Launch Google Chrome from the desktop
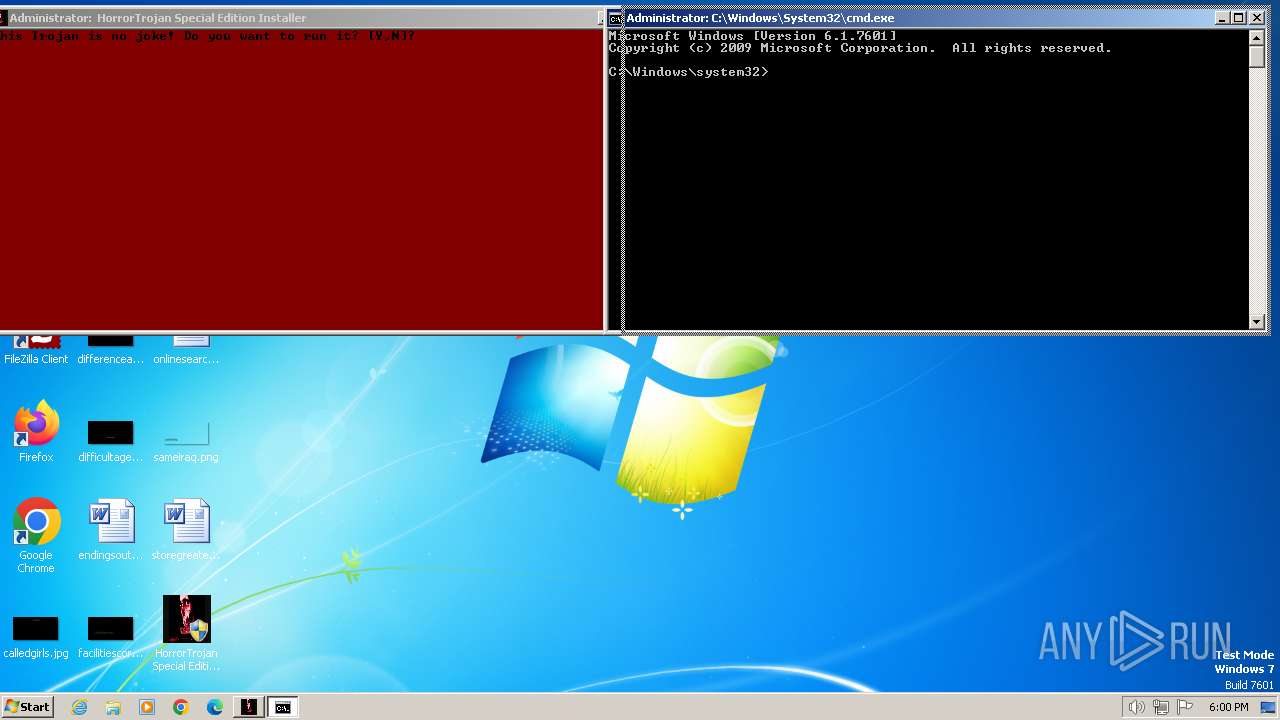This screenshot has width=1280, height=720. tap(36, 536)
